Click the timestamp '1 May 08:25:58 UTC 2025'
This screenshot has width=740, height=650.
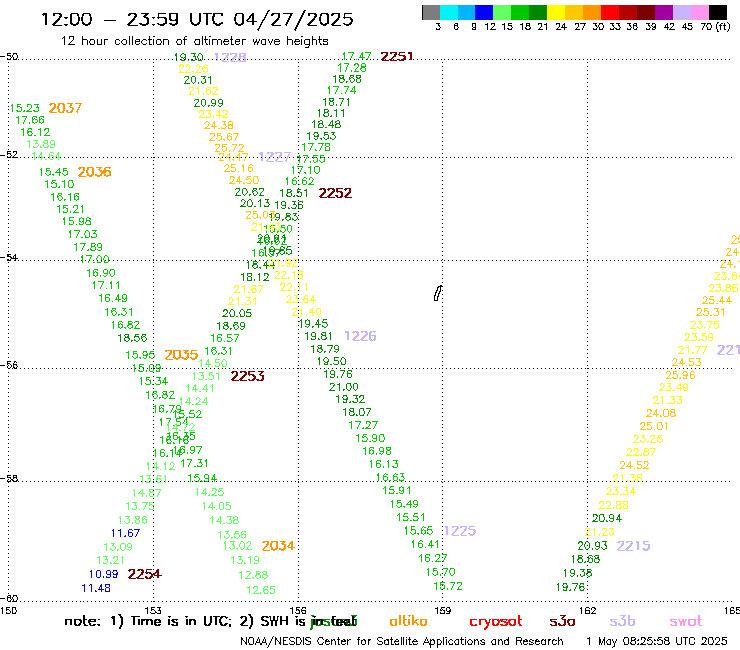point(657,642)
